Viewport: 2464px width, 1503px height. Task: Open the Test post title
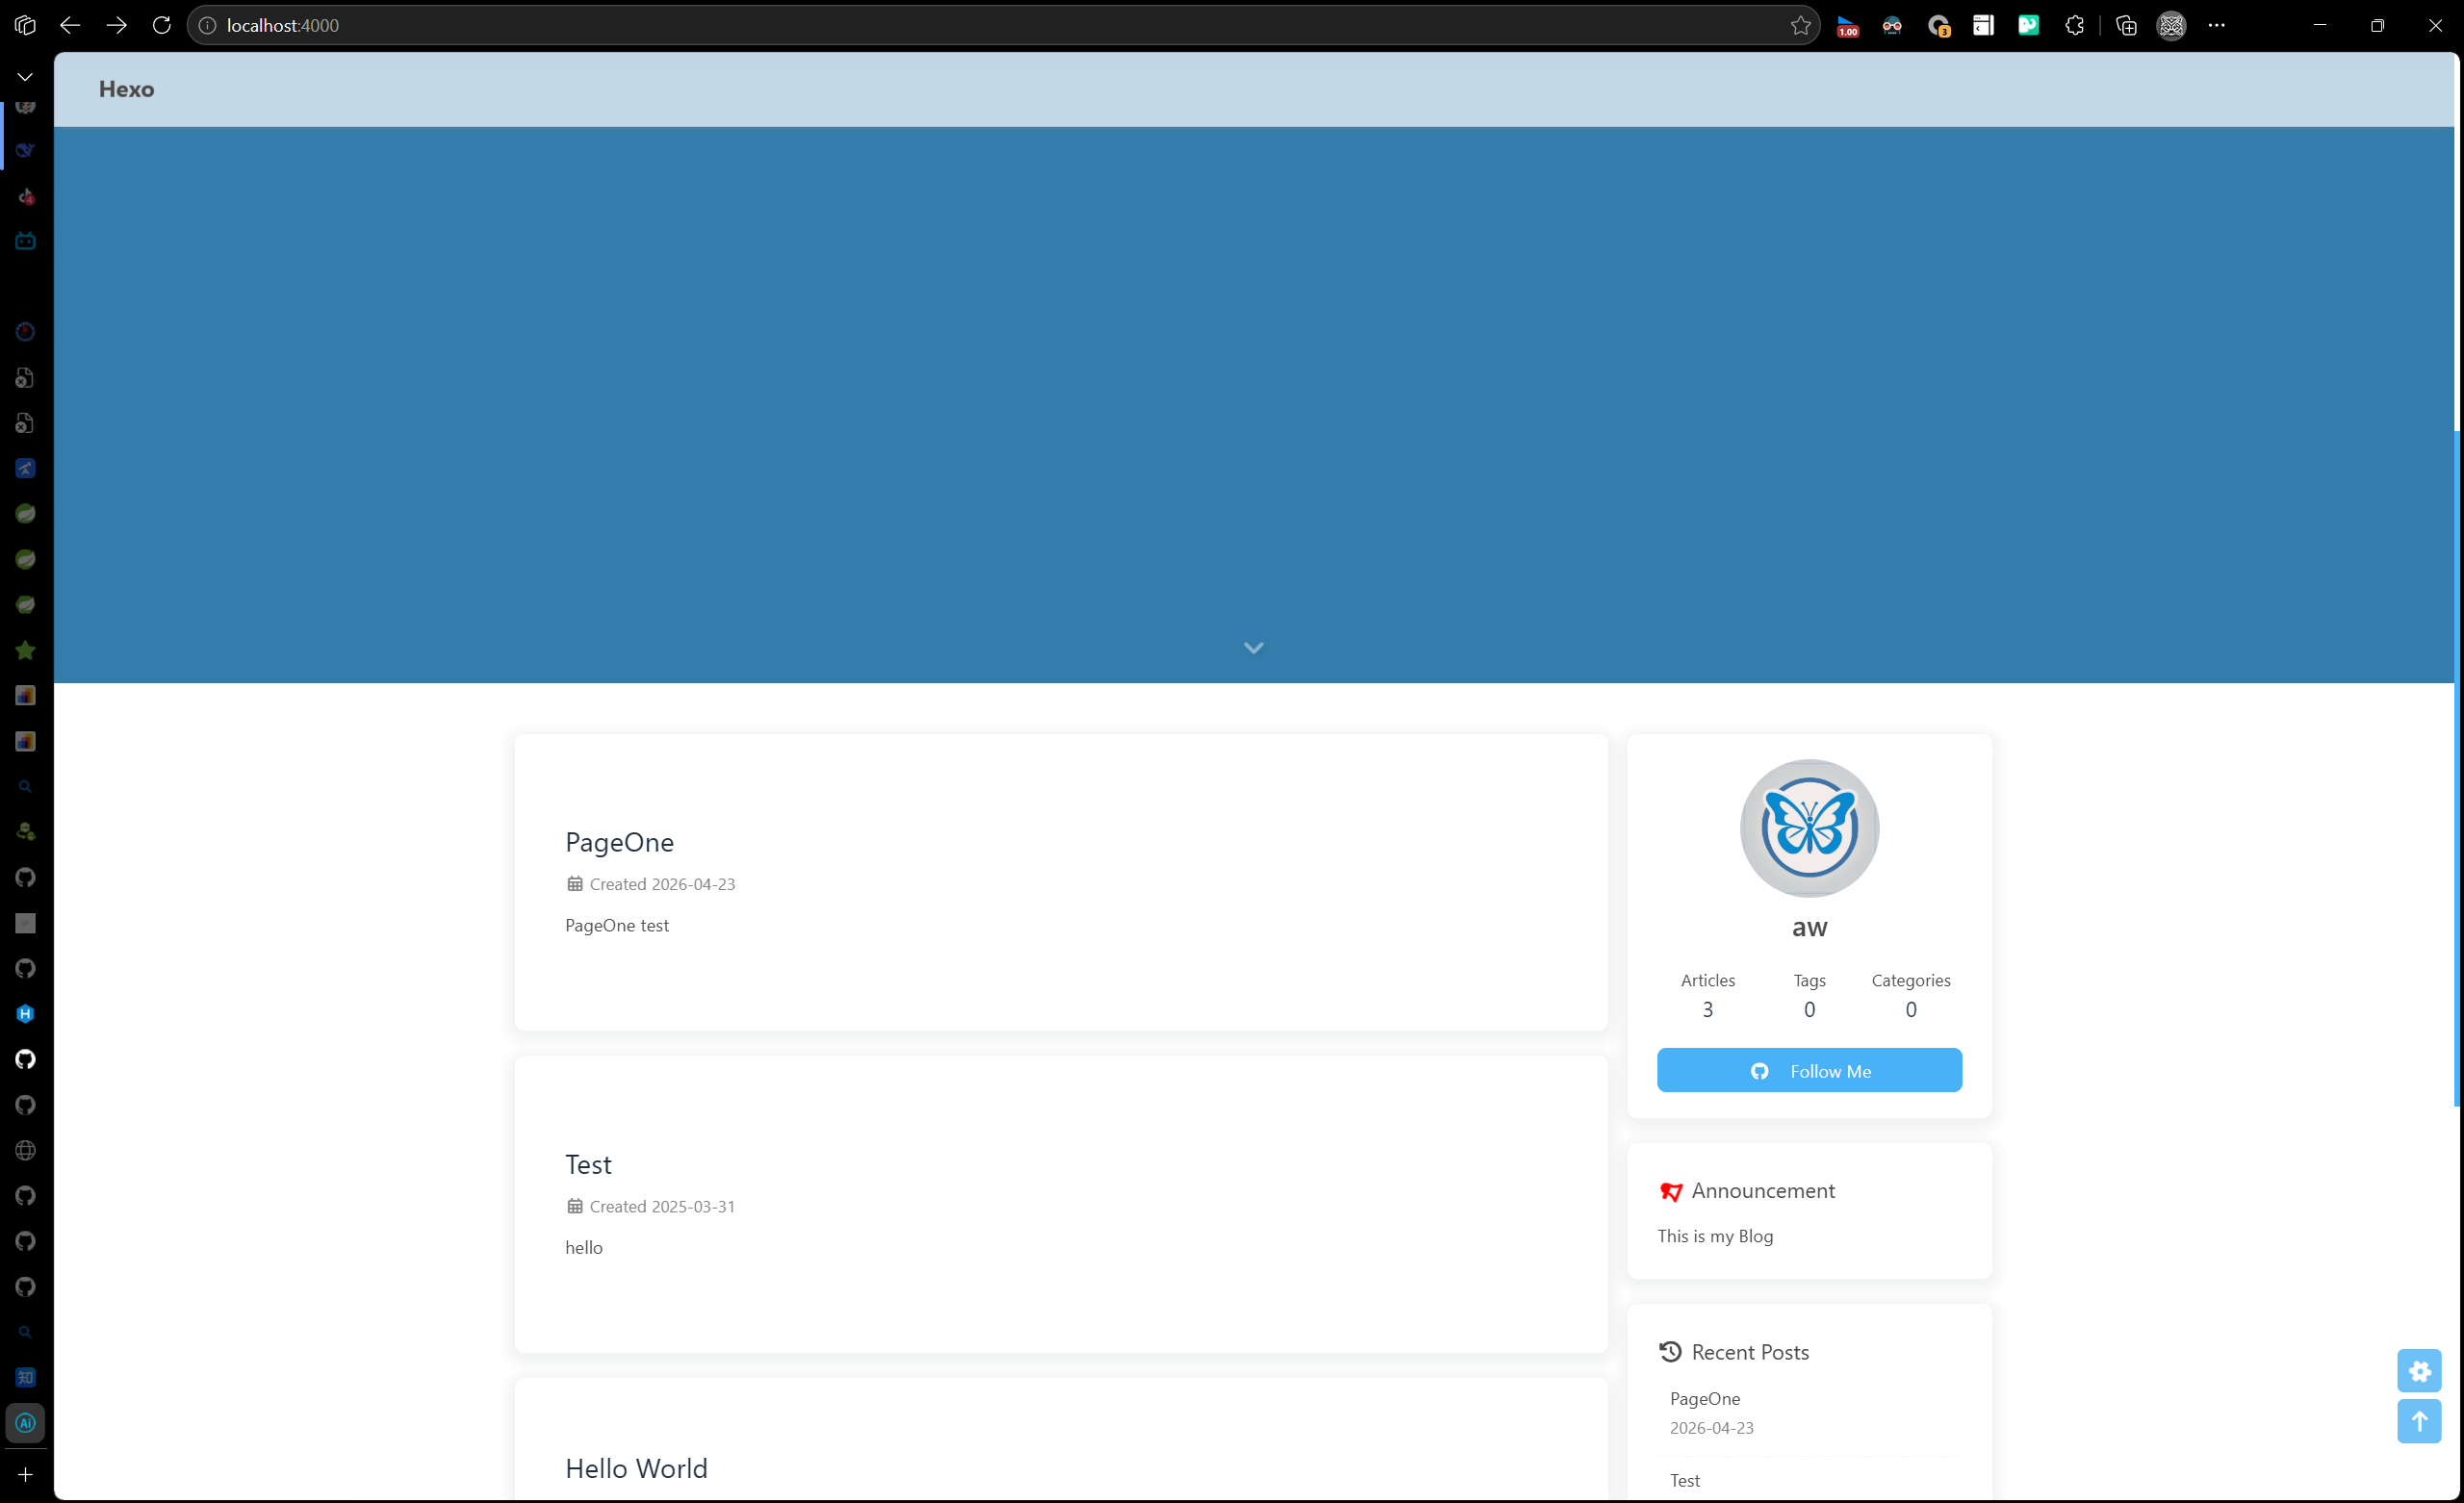point(588,1164)
